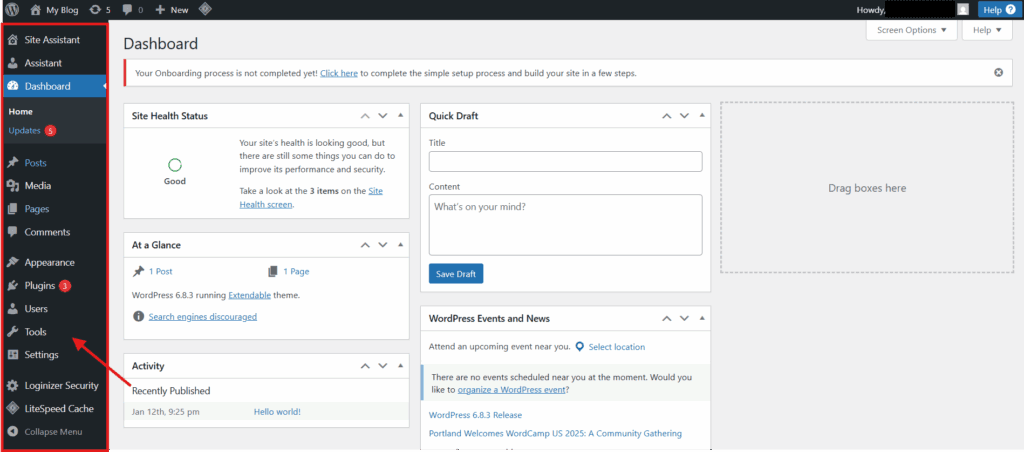Toggle the Quick Draft panel closed
Screen dimensions: 1024x452
tap(701, 116)
